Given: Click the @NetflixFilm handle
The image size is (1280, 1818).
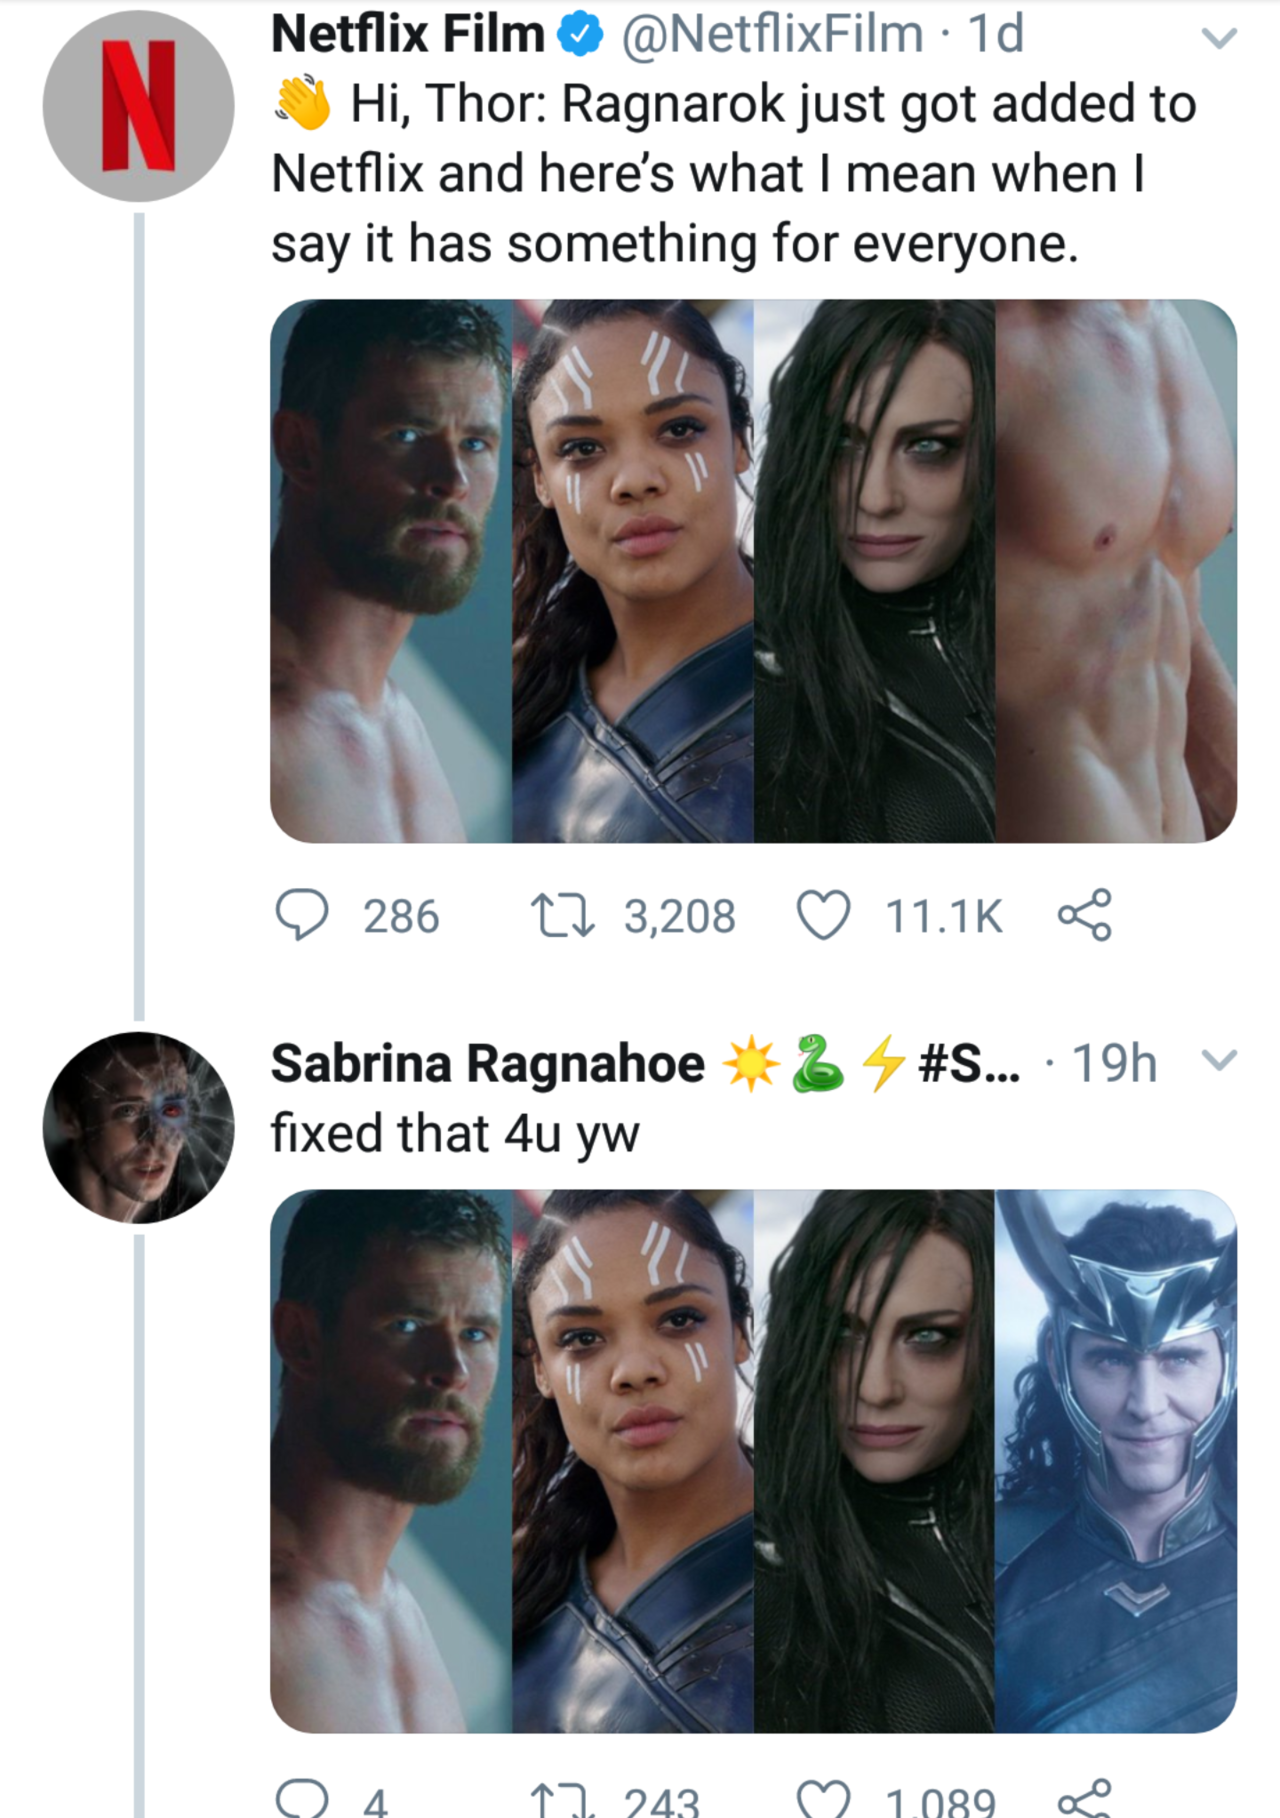Looking at the screenshot, I should click(x=772, y=34).
